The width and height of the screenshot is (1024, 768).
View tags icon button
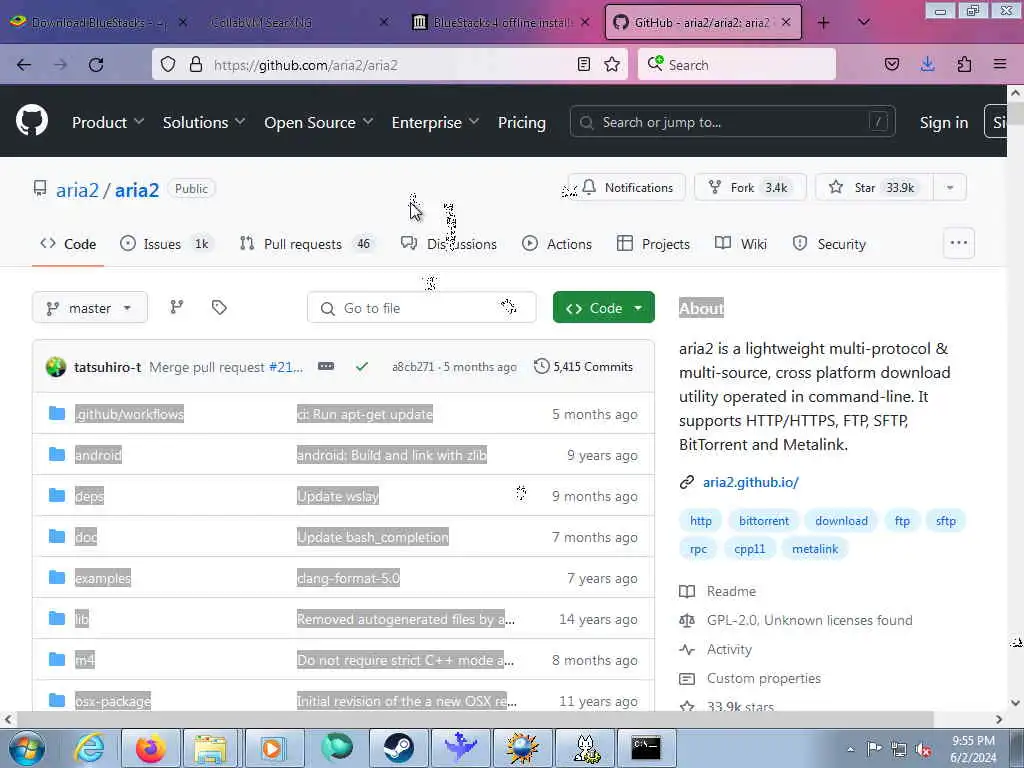[219, 307]
